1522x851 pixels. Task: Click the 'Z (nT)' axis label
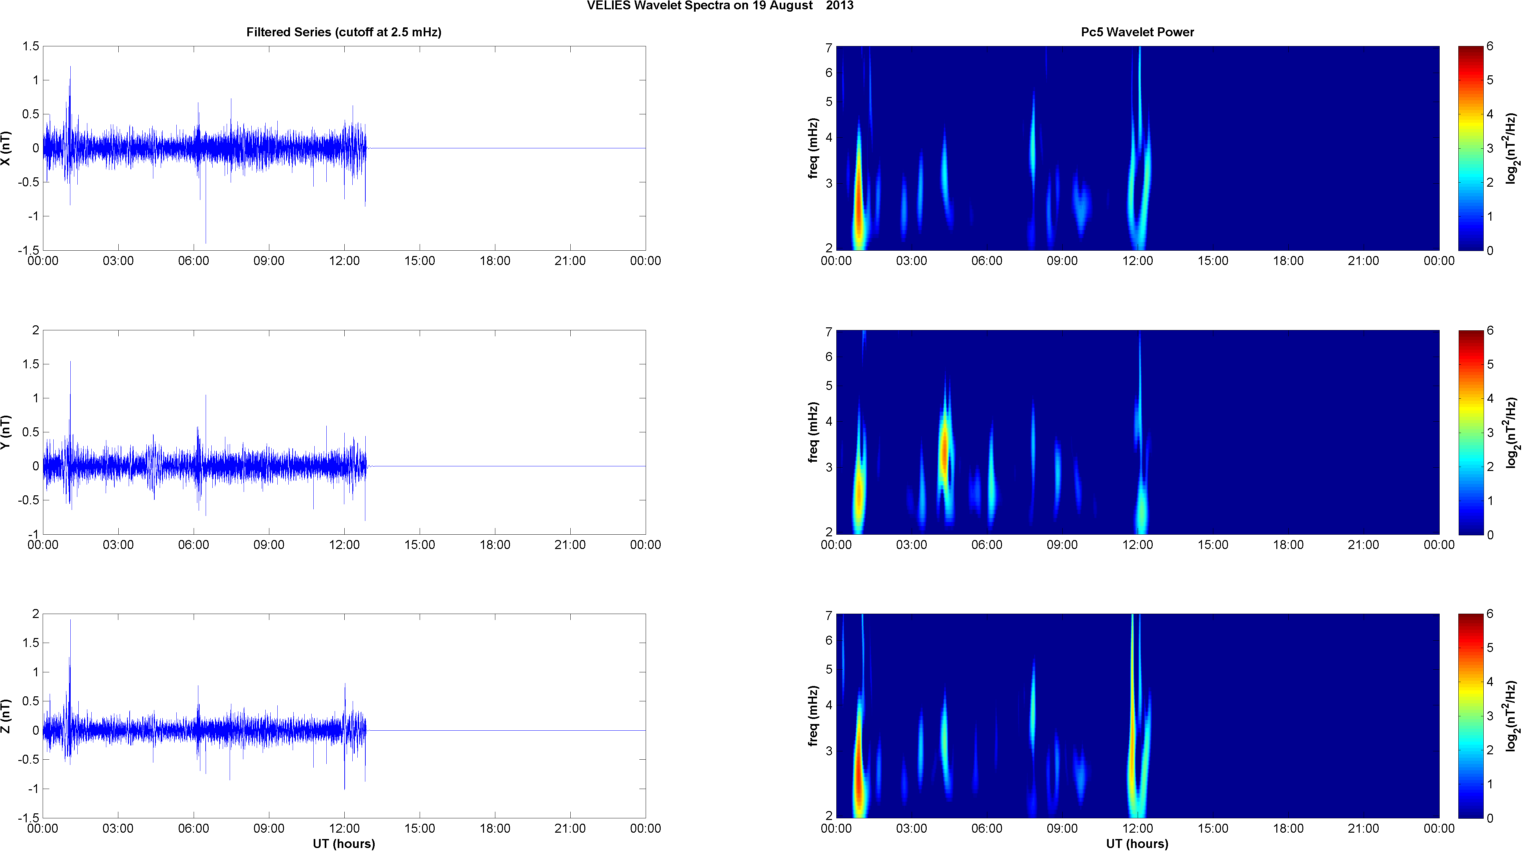click(x=7, y=716)
